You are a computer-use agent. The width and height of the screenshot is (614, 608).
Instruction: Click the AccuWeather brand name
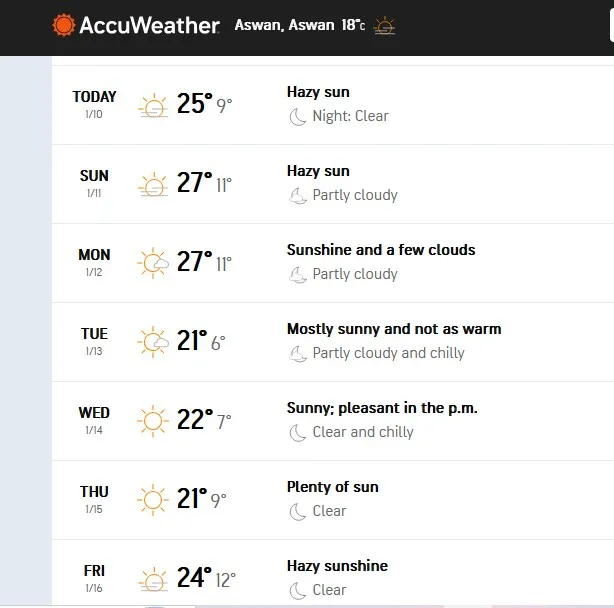pos(149,25)
